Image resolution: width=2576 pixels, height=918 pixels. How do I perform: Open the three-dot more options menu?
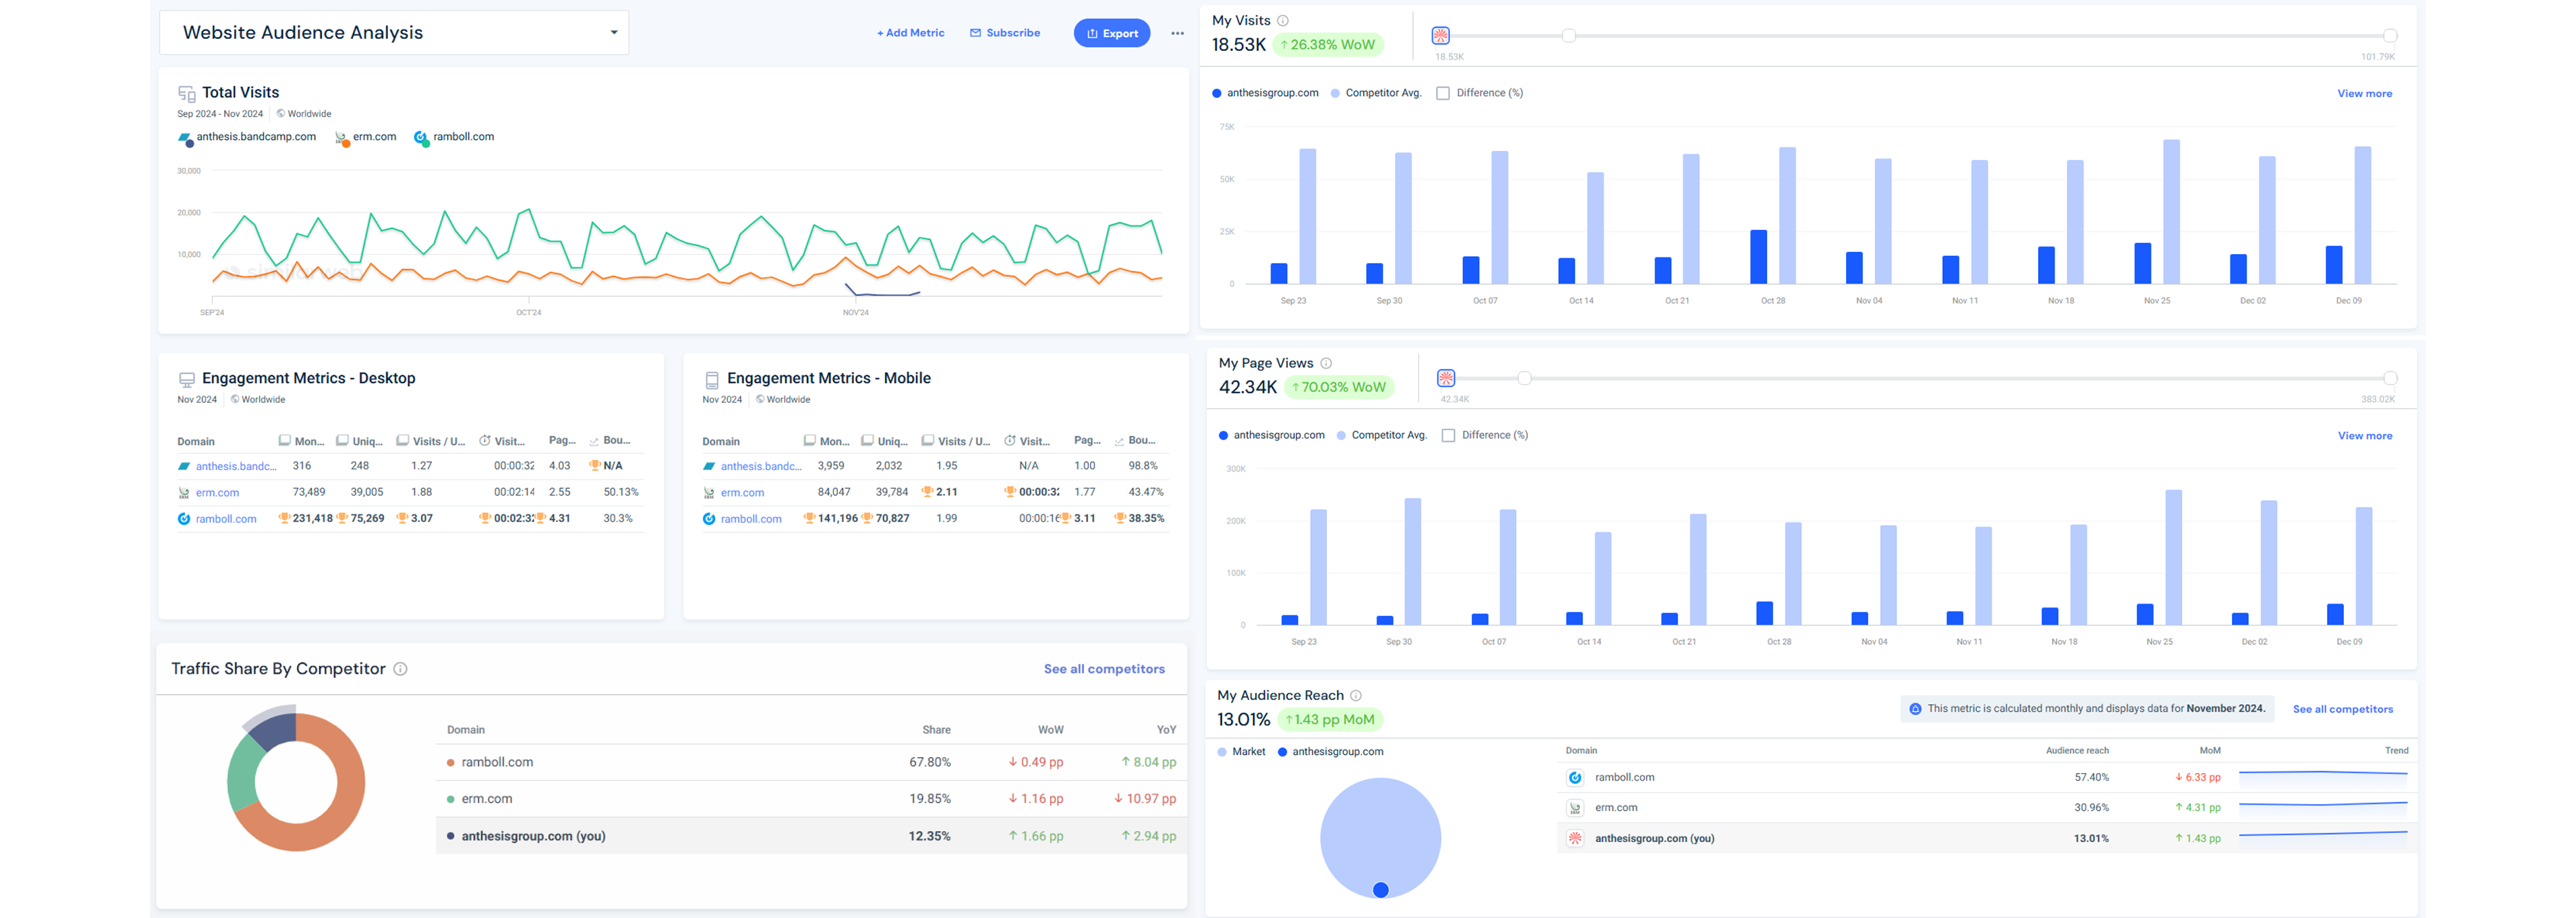[x=1177, y=33]
